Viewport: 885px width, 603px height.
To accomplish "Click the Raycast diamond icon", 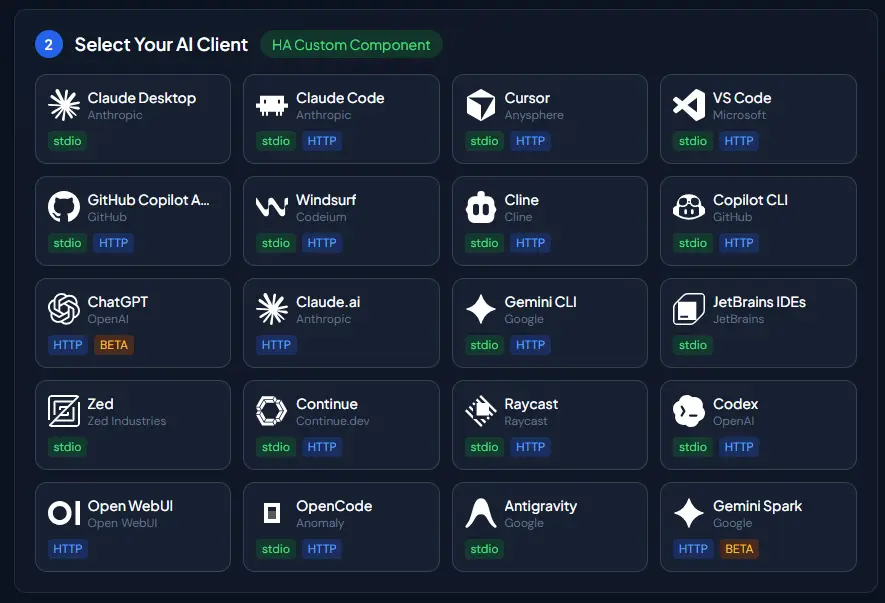I will pos(481,411).
